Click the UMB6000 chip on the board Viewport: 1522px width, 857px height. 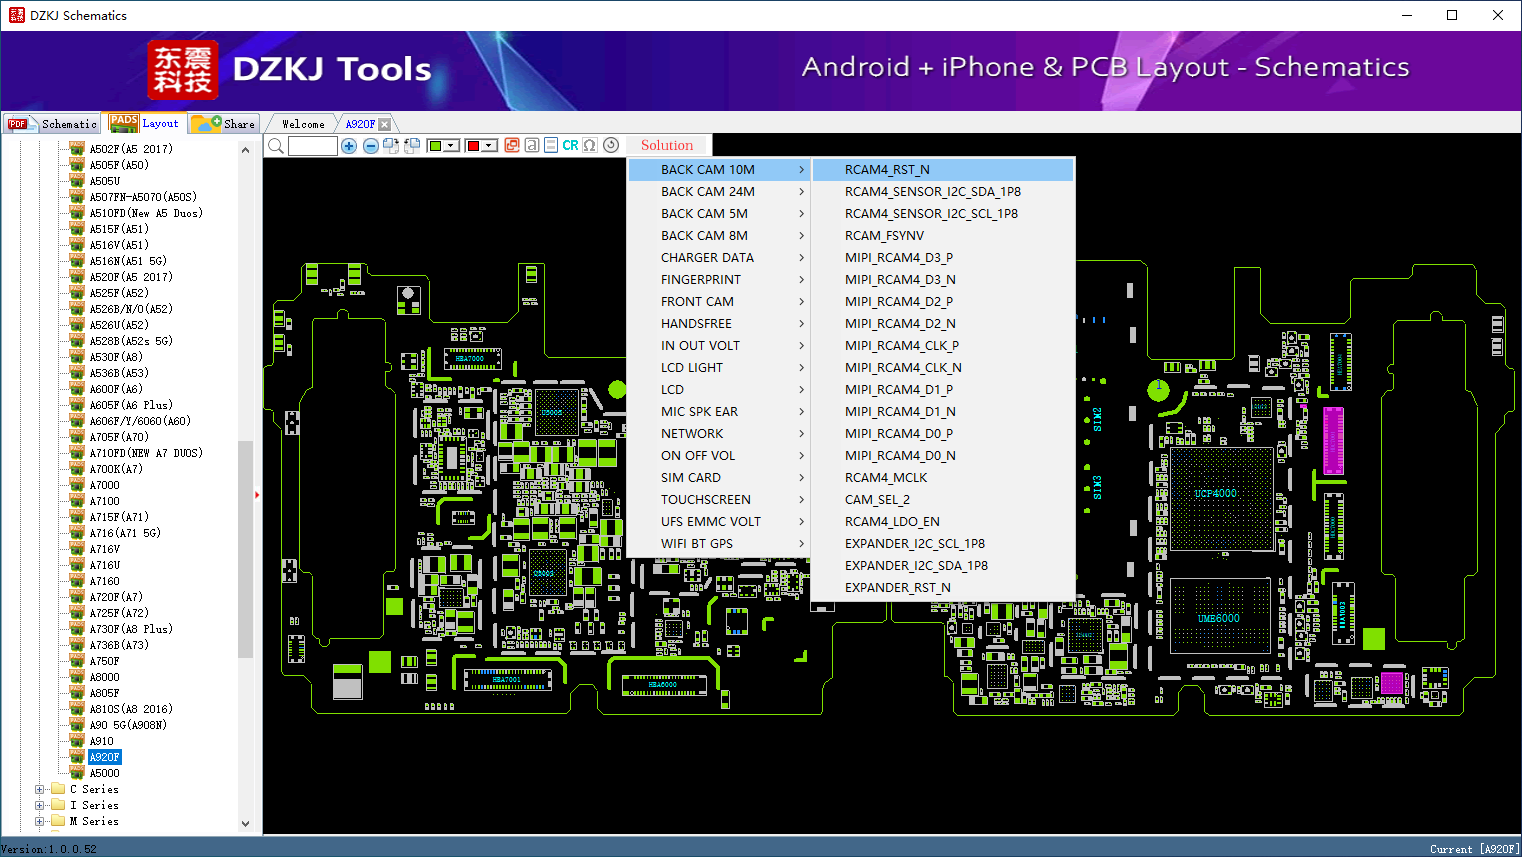click(1219, 618)
